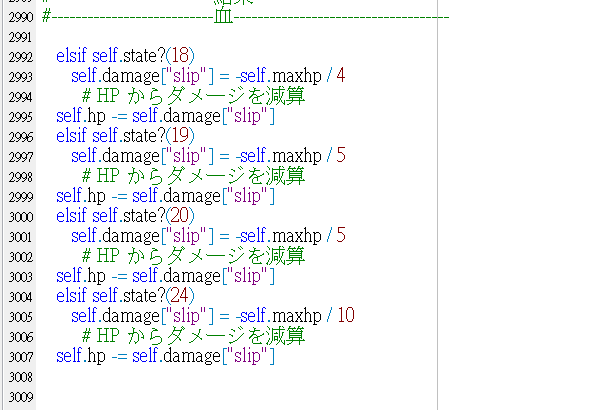Viewport: 591px width, 410px height.
Task: Click 'maxhp / 5' on line 3001
Action: [x=309, y=236]
